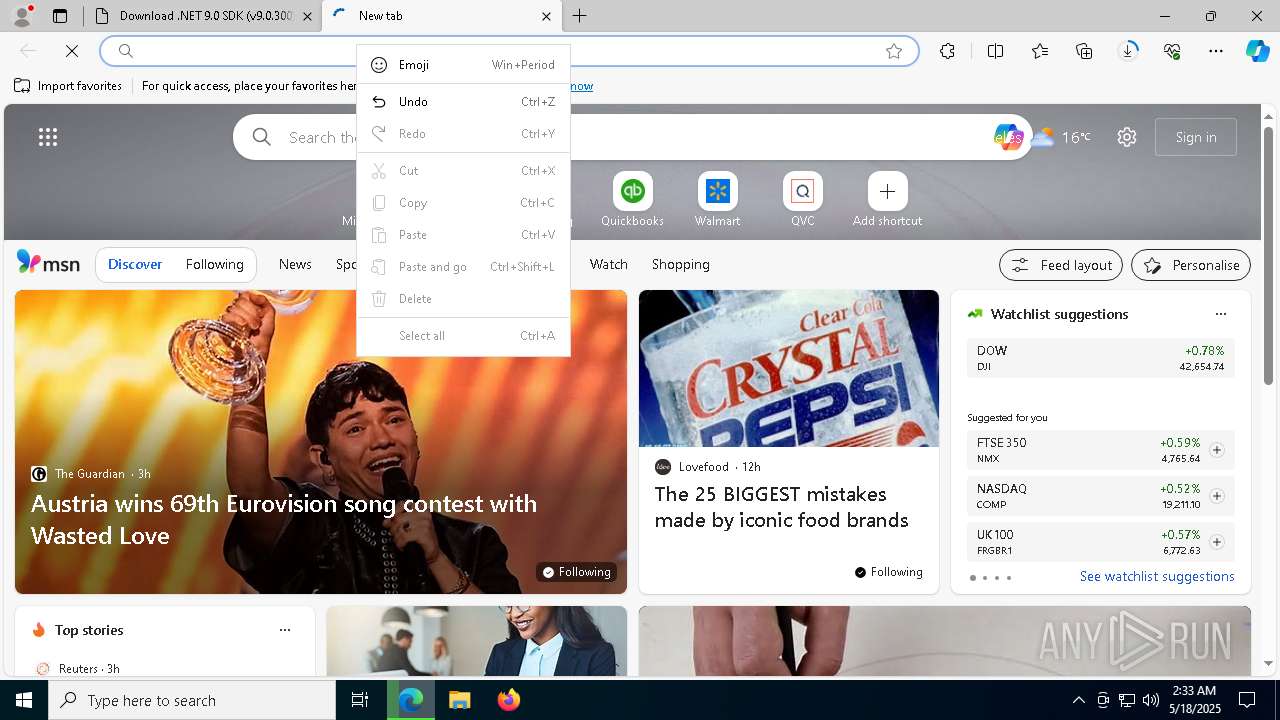Open Settings and more ellipsis
1280x720 pixels.
tap(1216, 51)
